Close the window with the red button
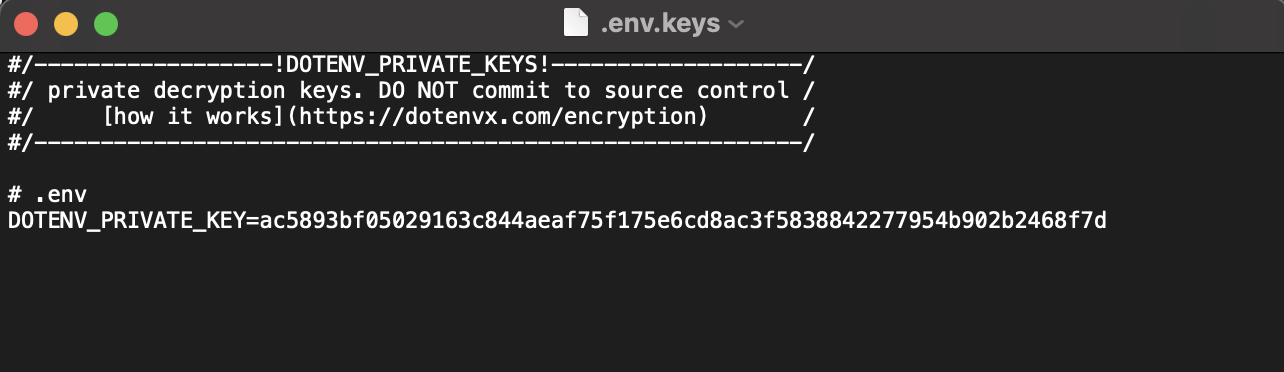Screen dimensions: 1284x372 (x=26, y=24)
